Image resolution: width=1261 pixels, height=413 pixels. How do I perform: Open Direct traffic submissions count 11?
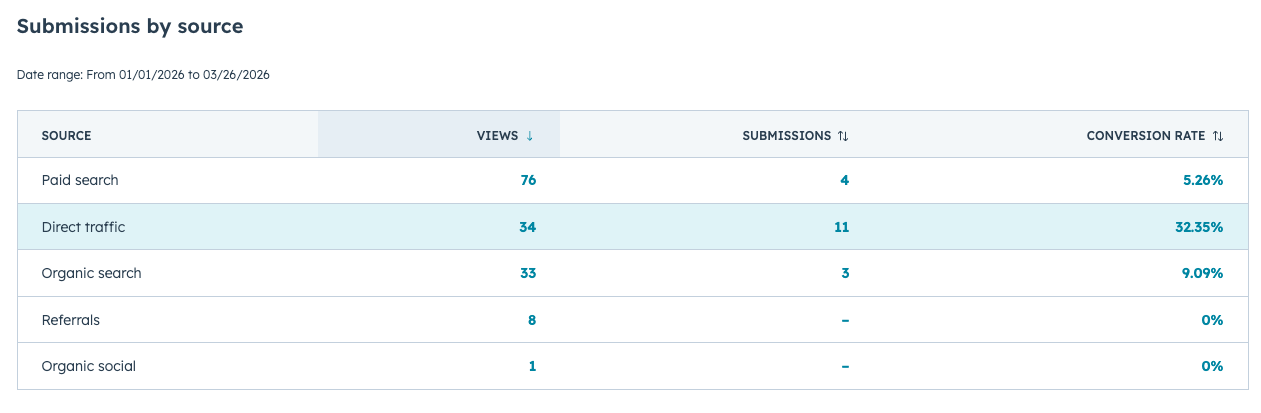tap(841, 227)
